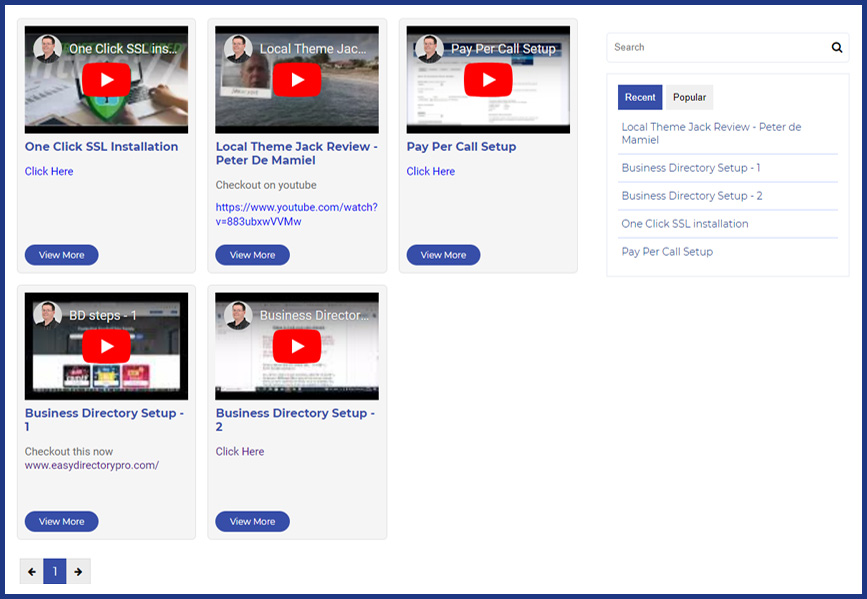Click View More on Business Directory Setup - 2
The image size is (867, 599).
[x=252, y=521]
